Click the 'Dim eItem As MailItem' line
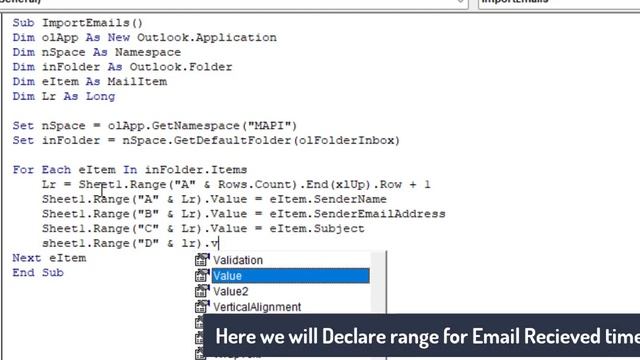Screen dimensions: 640x360 [x=89, y=82]
